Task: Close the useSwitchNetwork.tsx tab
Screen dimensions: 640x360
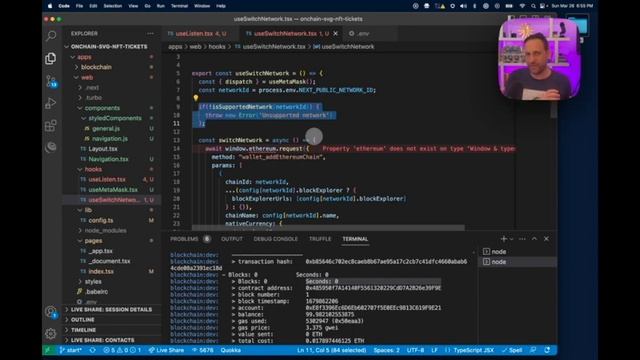Action: [x=336, y=33]
